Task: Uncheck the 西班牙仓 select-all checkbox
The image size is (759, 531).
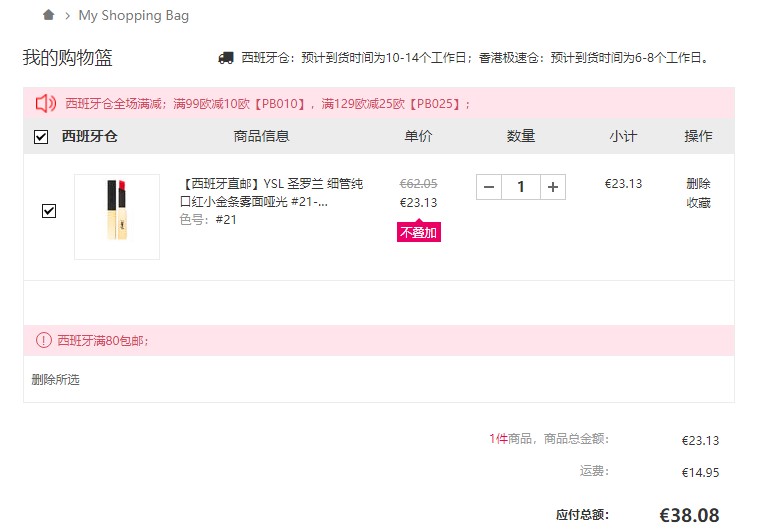Action: (41, 137)
